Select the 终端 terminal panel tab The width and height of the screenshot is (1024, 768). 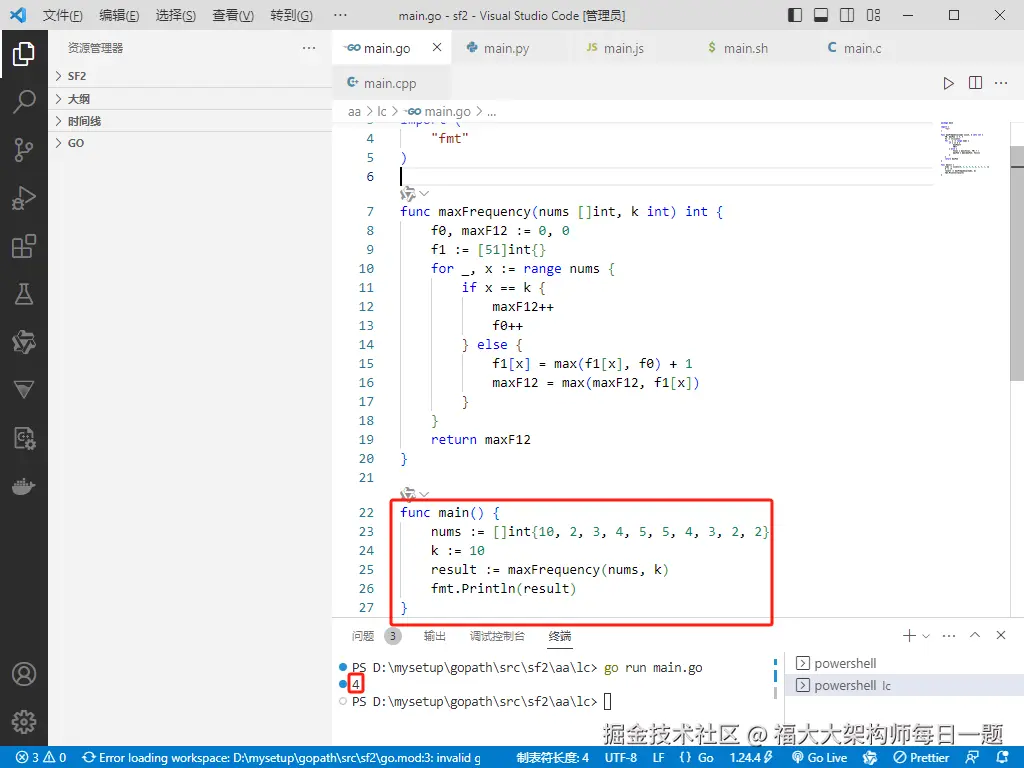coord(560,635)
